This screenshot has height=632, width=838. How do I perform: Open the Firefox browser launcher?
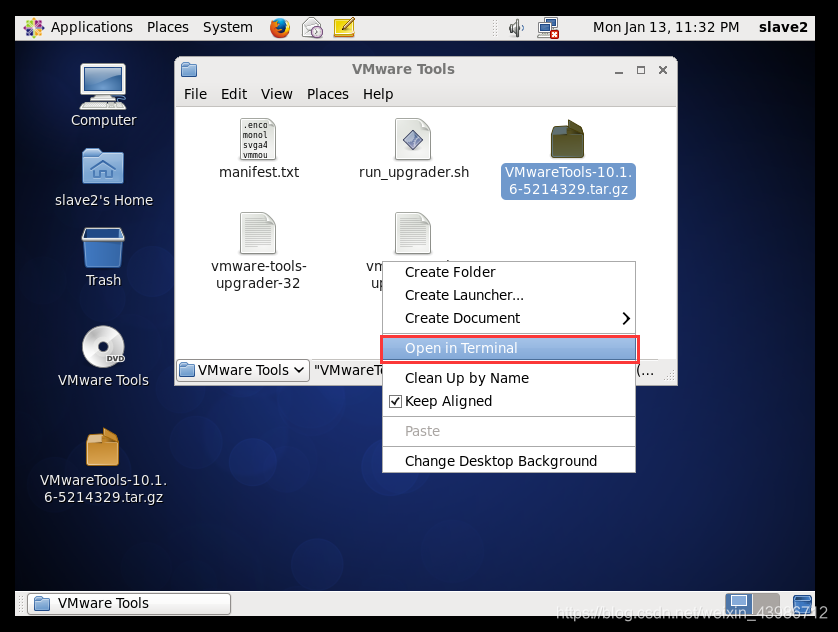pyautogui.click(x=280, y=28)
